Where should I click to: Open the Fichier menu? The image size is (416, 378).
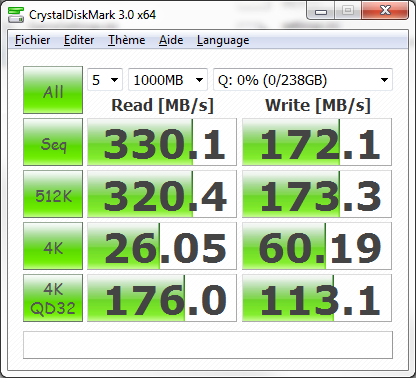point(32,40)
